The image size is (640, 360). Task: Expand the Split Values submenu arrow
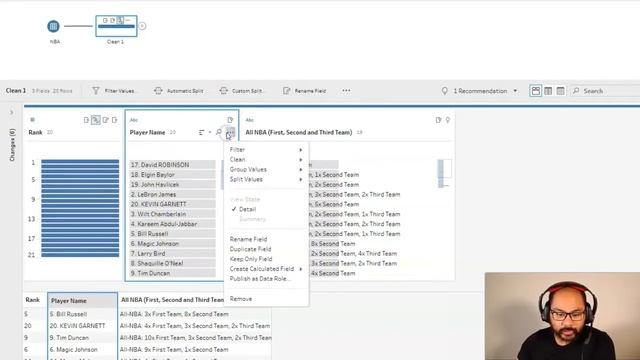click(301, 179)
